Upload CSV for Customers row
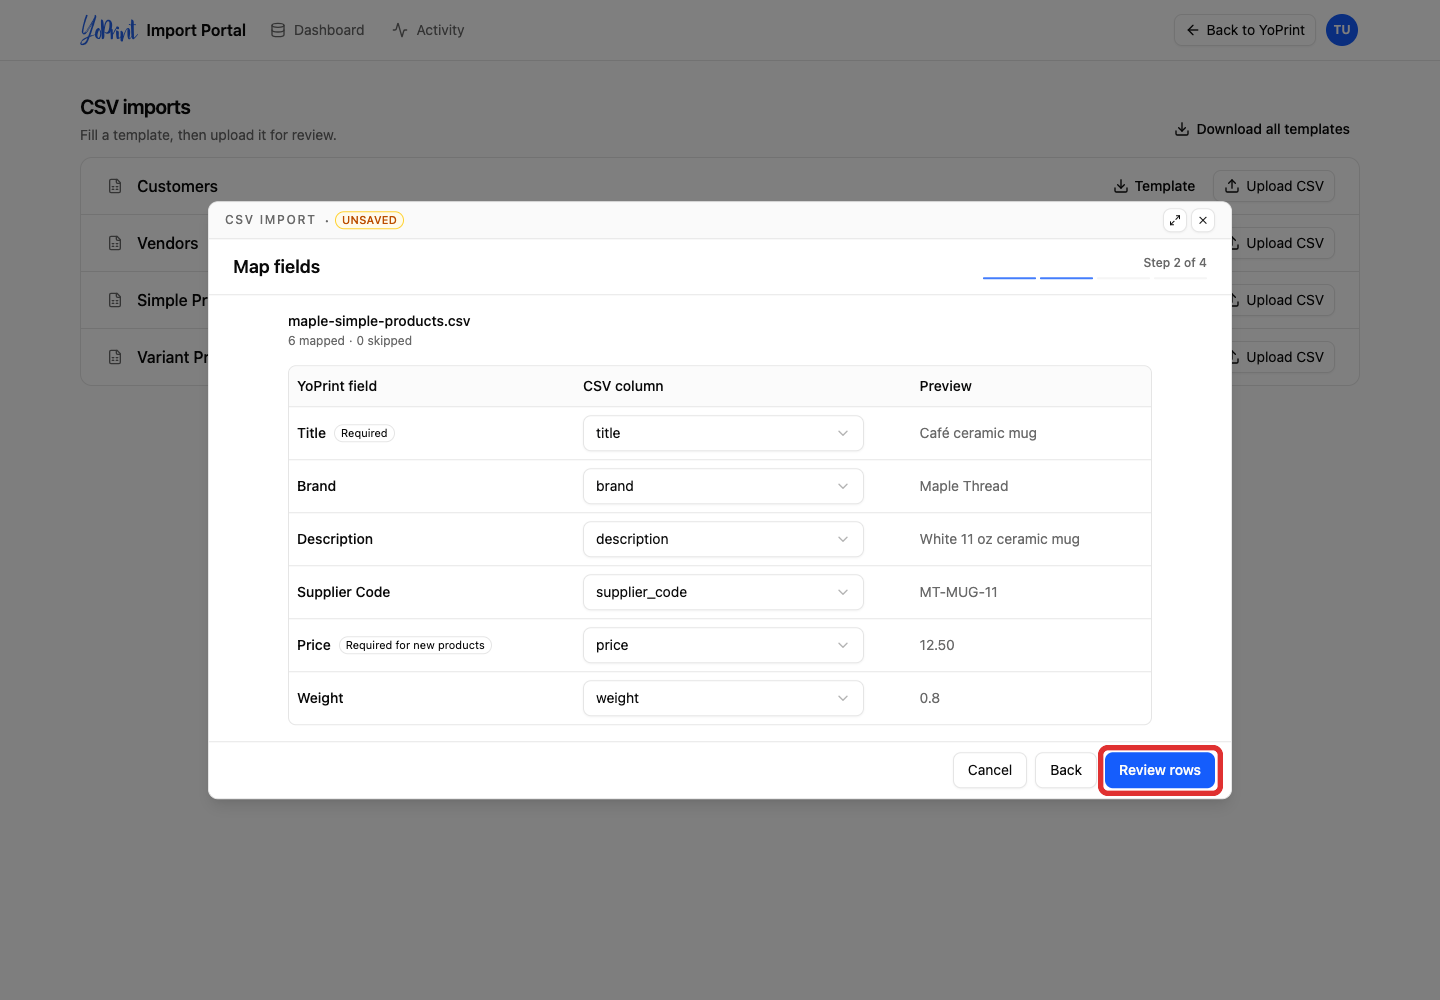Viewport: 1440px width, 1000px height. 1274,186
